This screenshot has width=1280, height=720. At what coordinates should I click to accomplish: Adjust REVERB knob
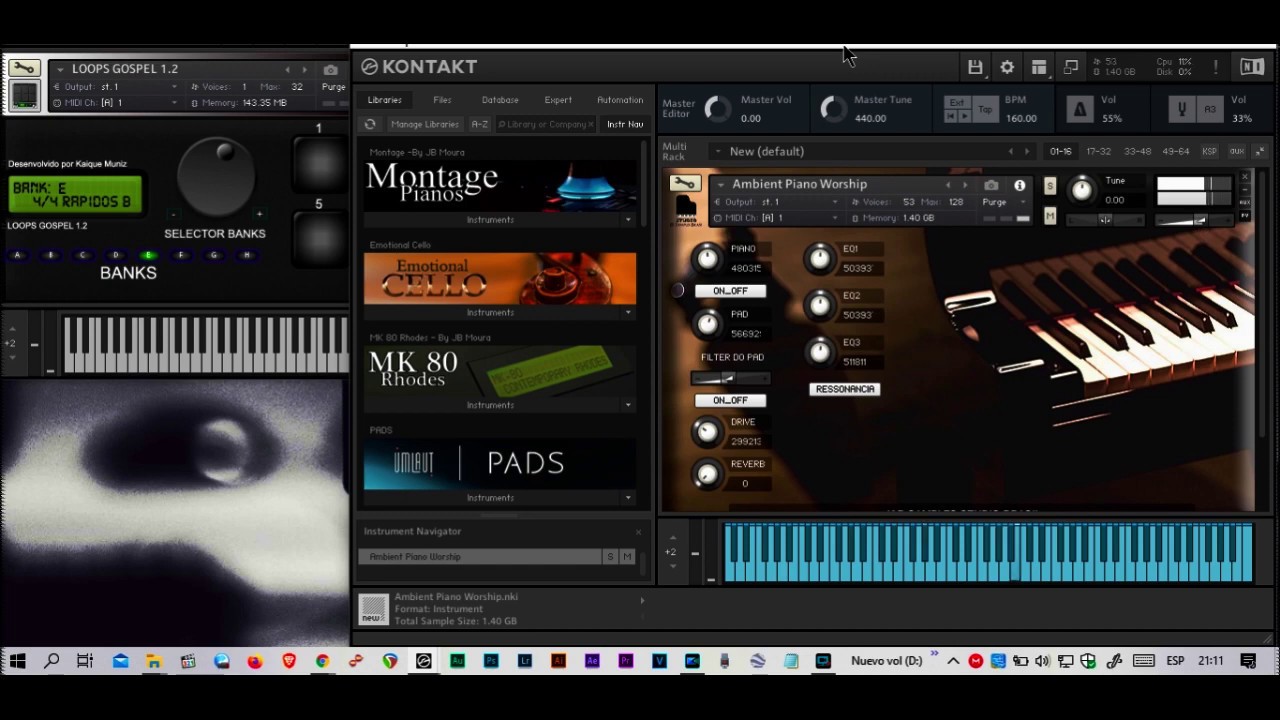(708, 474)
